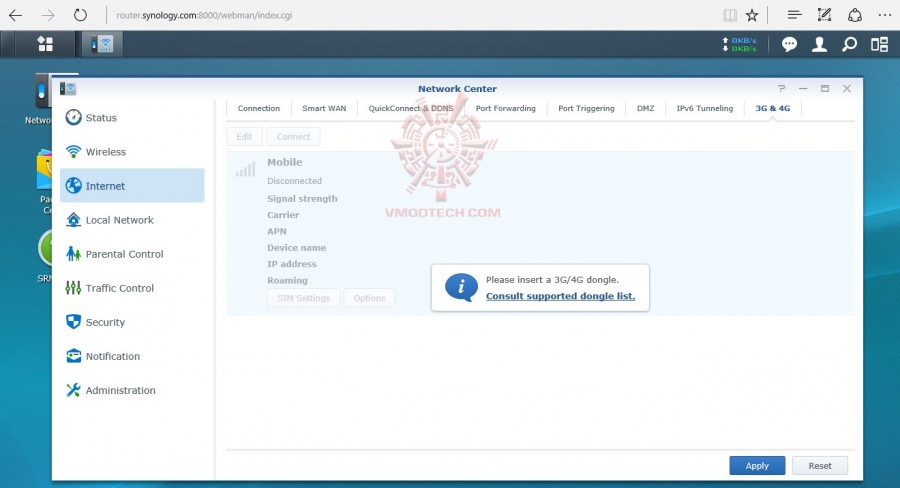
Task: Click the Traffic Control sliders icon
Action: (x=73, y=288)
